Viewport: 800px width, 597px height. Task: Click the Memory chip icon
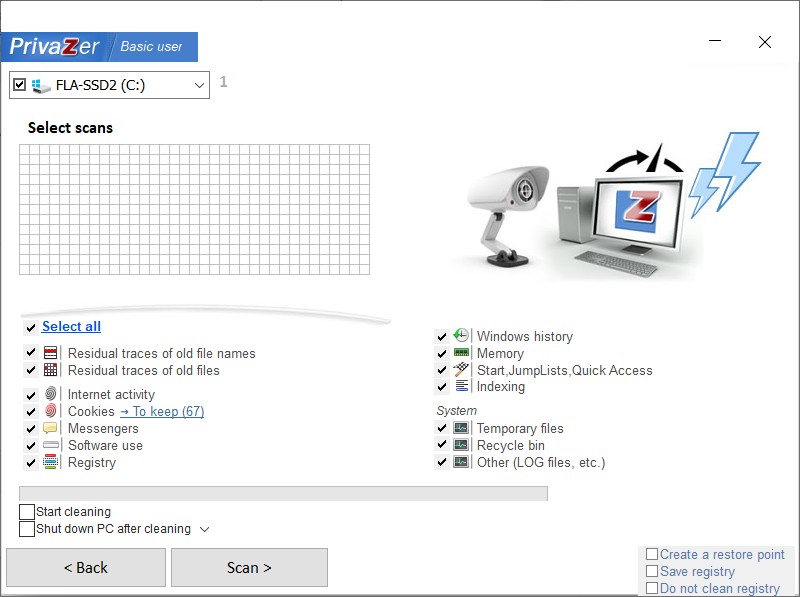(x=461, y=352)
